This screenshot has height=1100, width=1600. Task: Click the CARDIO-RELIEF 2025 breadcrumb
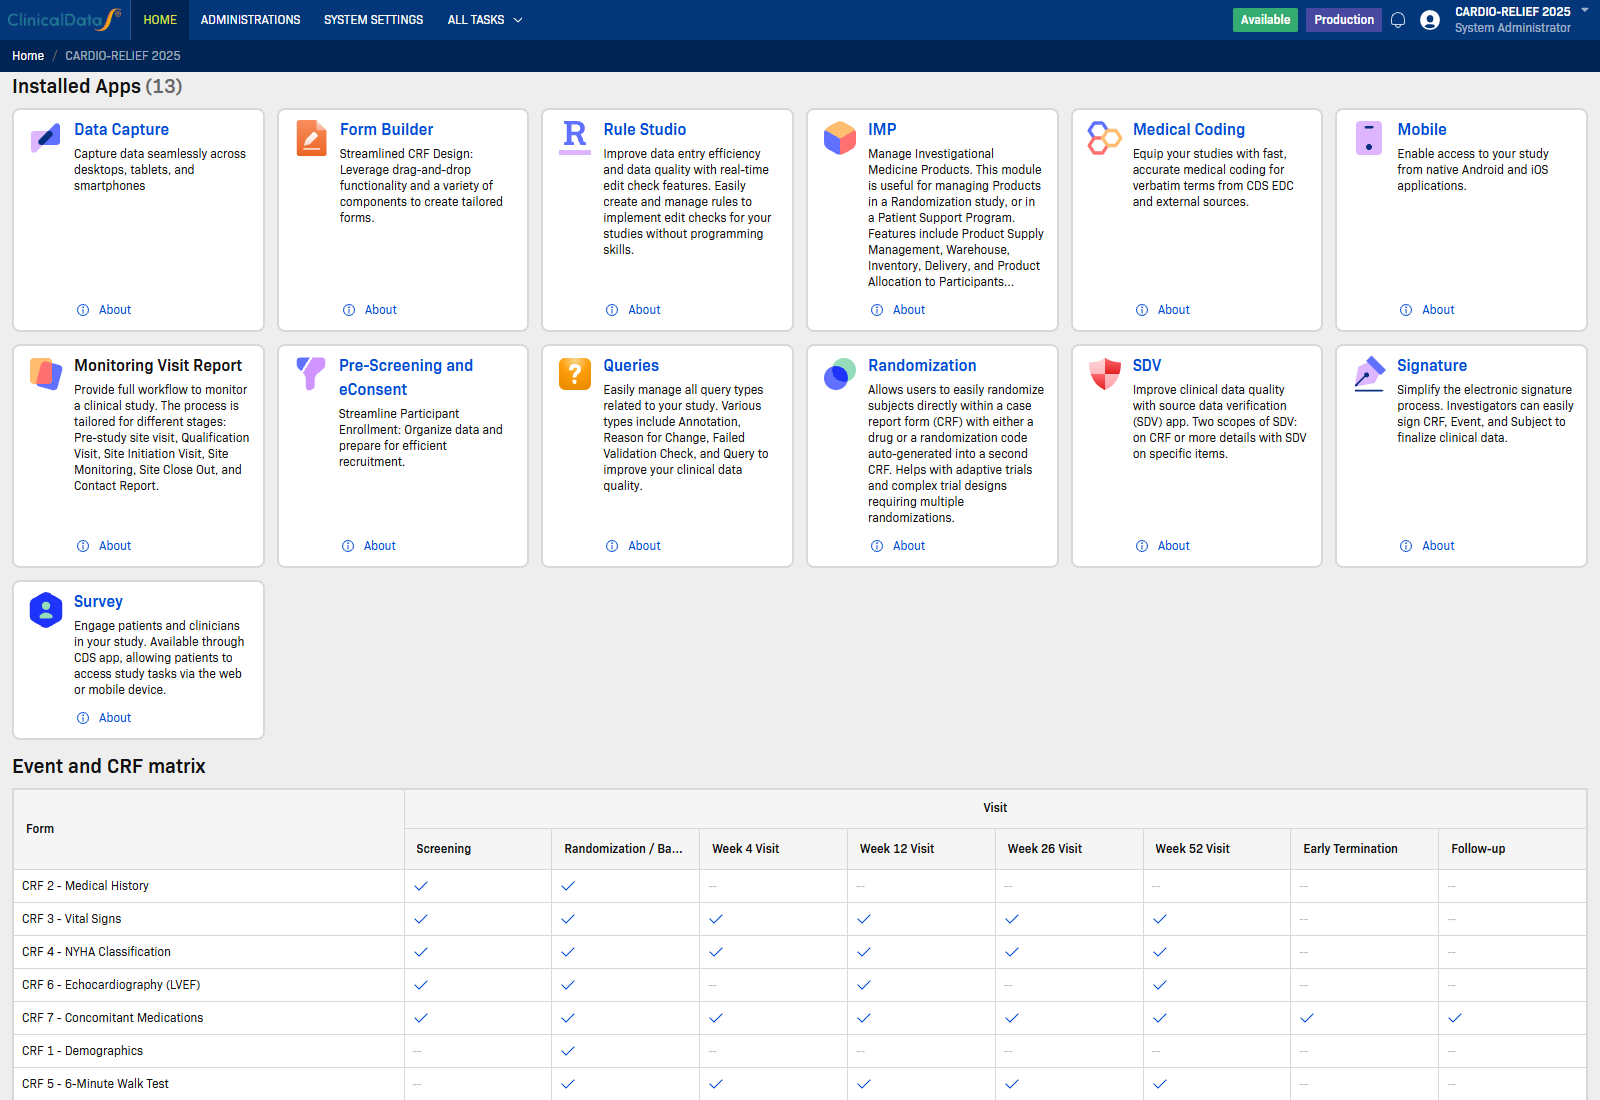point(123,56)
